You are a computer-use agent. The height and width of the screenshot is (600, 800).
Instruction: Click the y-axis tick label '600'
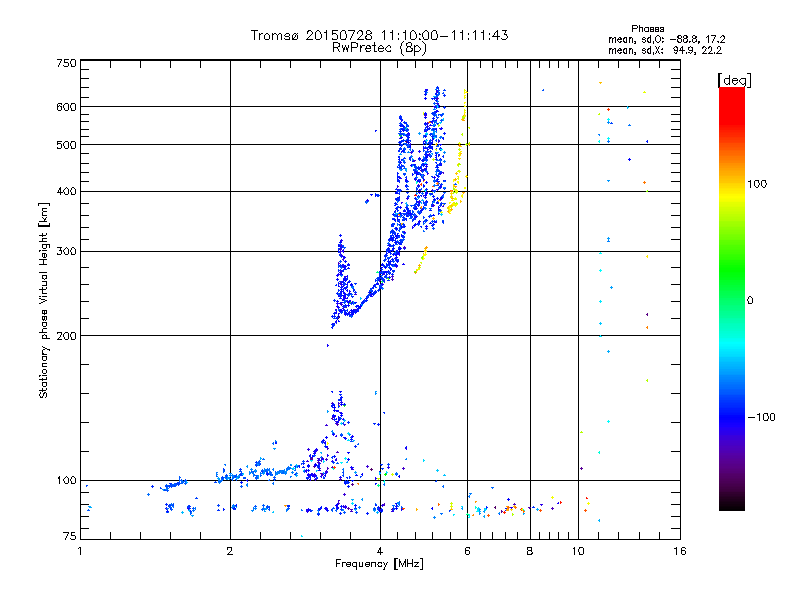point(66,107)
